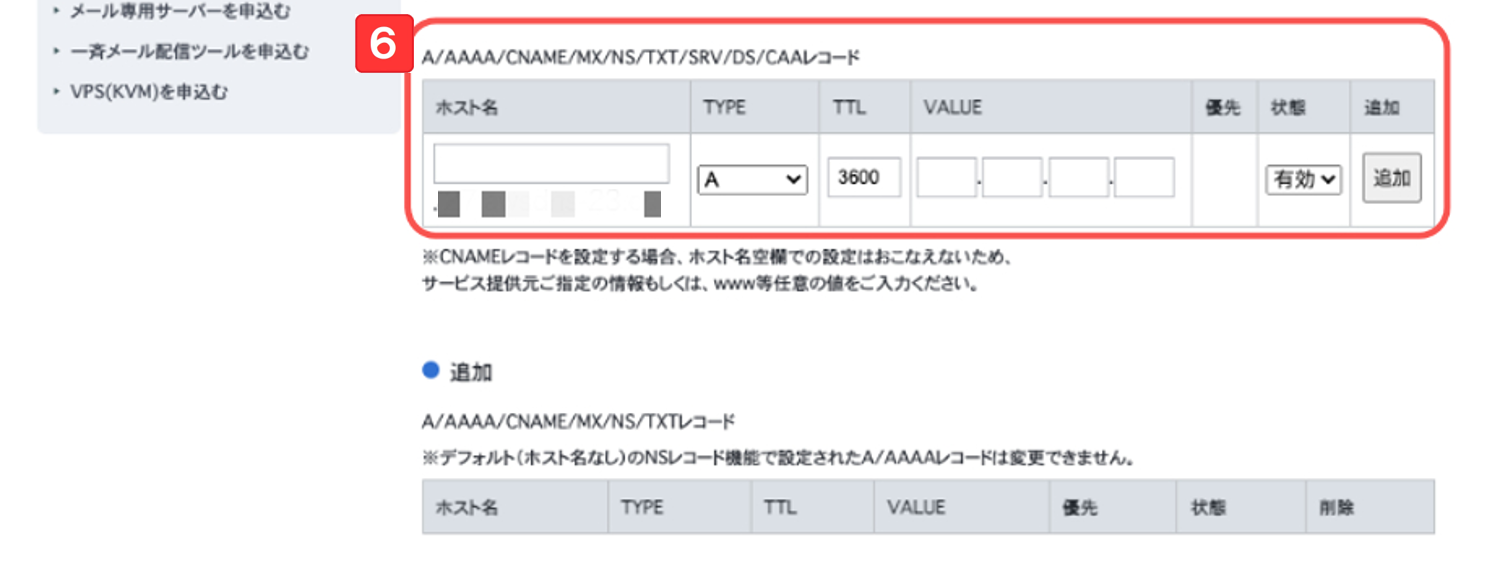The height and width of the screenshot is (561, 1500).
Task: Open the TYPE dropdown showing A
Action: point(752,180)
